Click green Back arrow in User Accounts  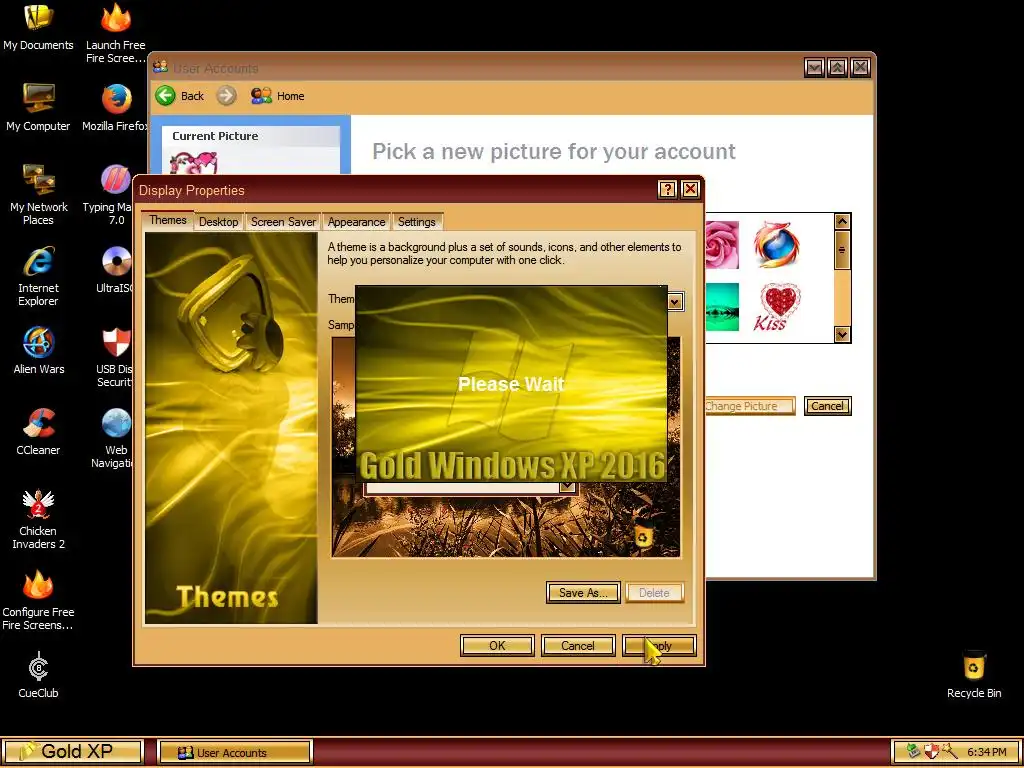click(x=165, y=96)
